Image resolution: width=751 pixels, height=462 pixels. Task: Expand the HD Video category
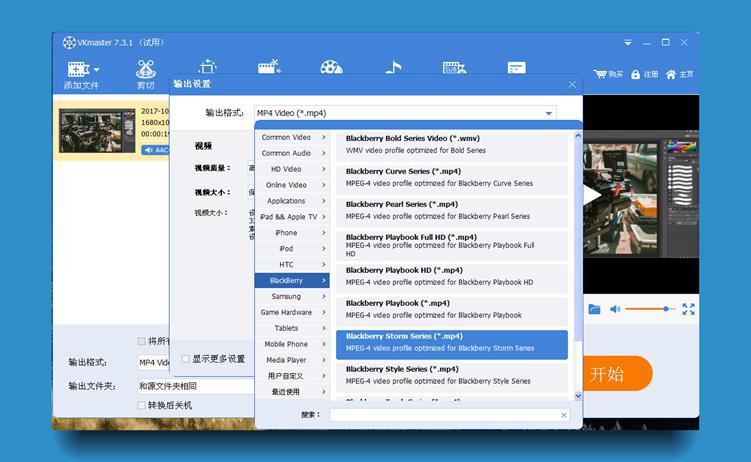coord(292,169)
